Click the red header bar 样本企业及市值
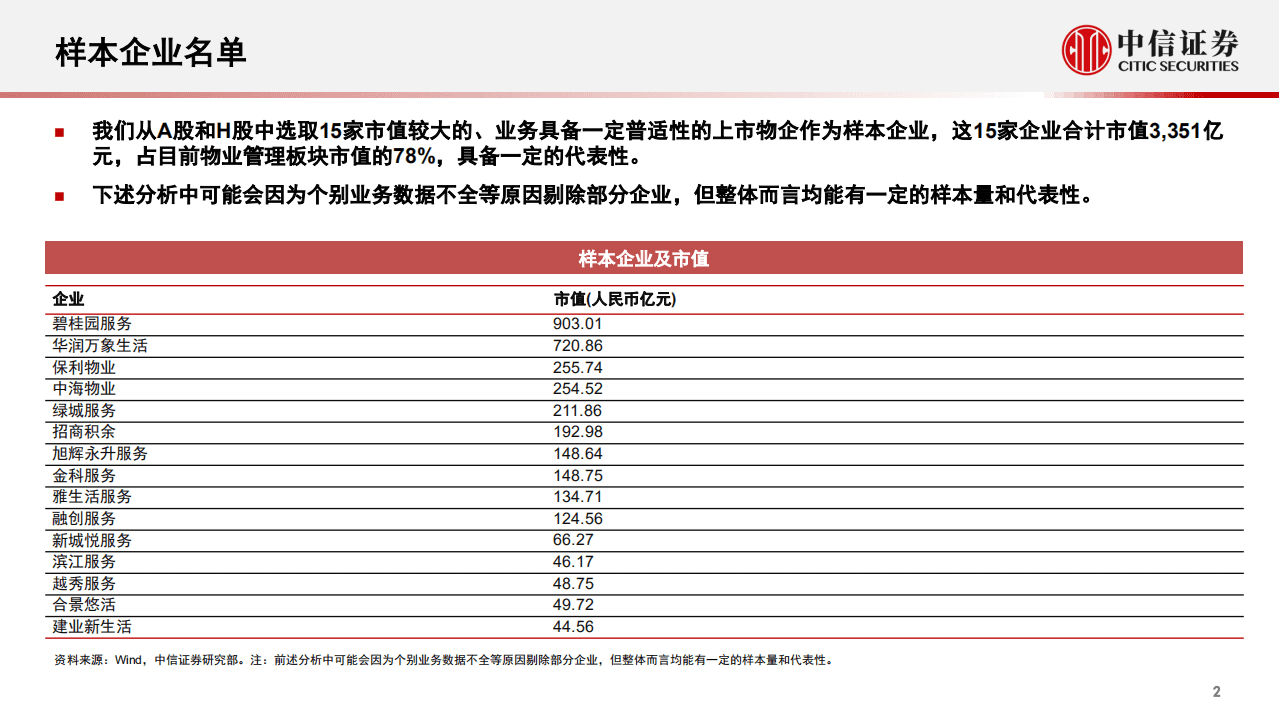Image resolution: width=1279 pixels, height=719 pixels. 640,257
